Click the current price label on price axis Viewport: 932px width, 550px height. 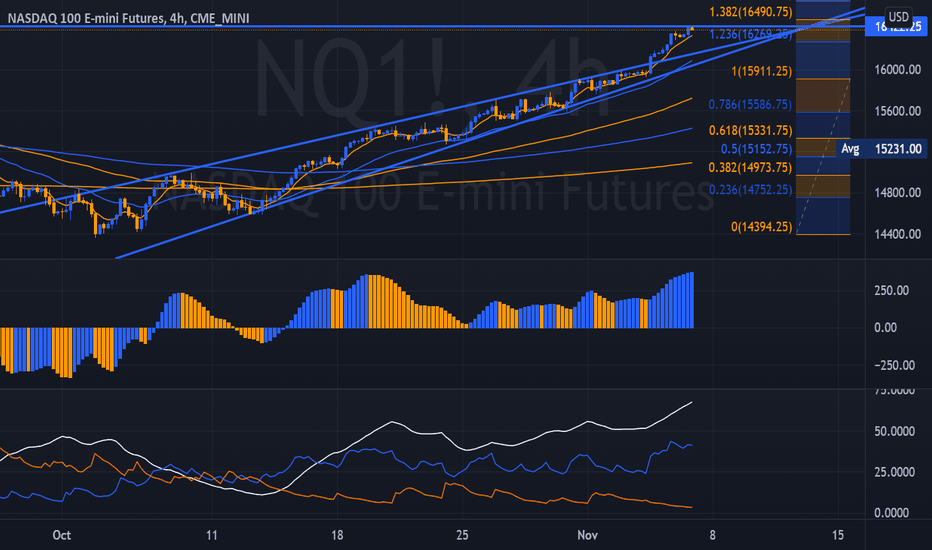pyautogui.click(x=896, y=26)
